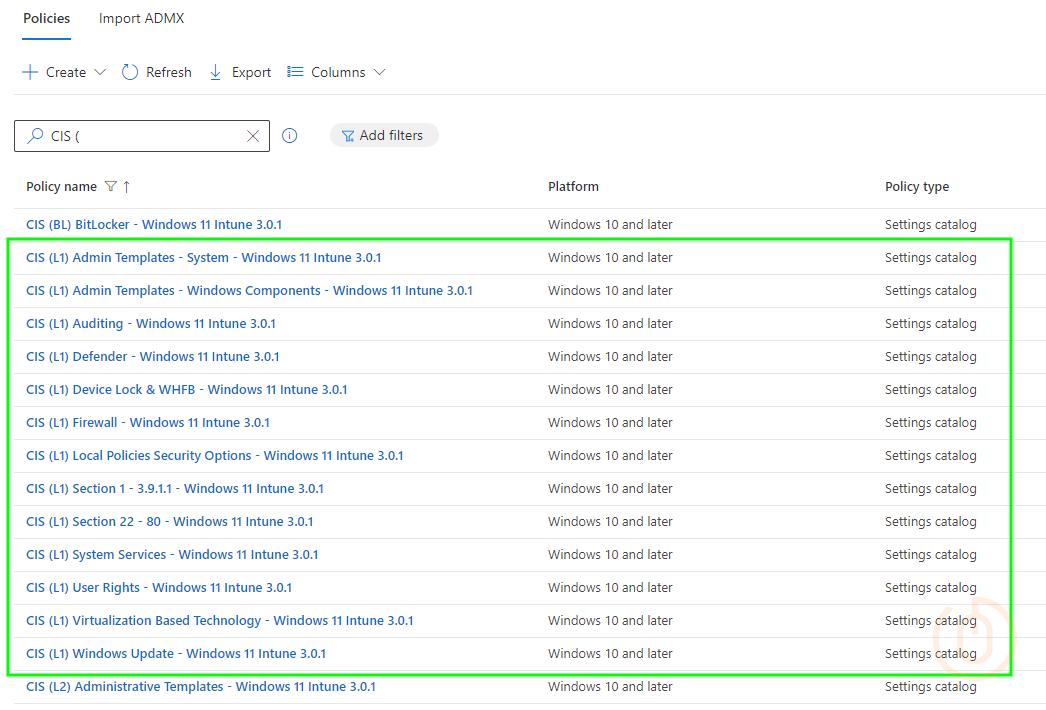The image size is (1046, 710).
Task: Click the sort ascending arrow on Policy name
Action: point(127,187)
